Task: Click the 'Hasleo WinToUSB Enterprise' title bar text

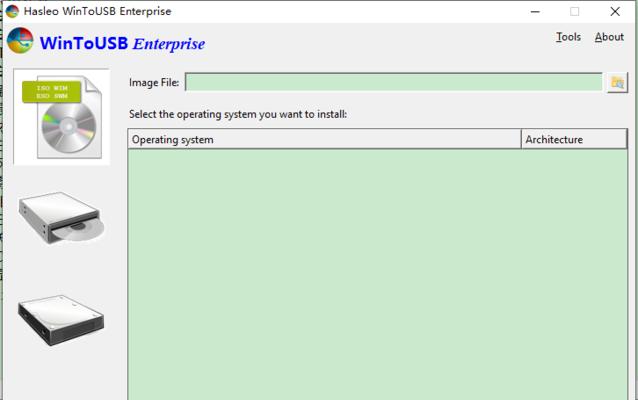Action: pyautogui.click(x=98, y=11)
